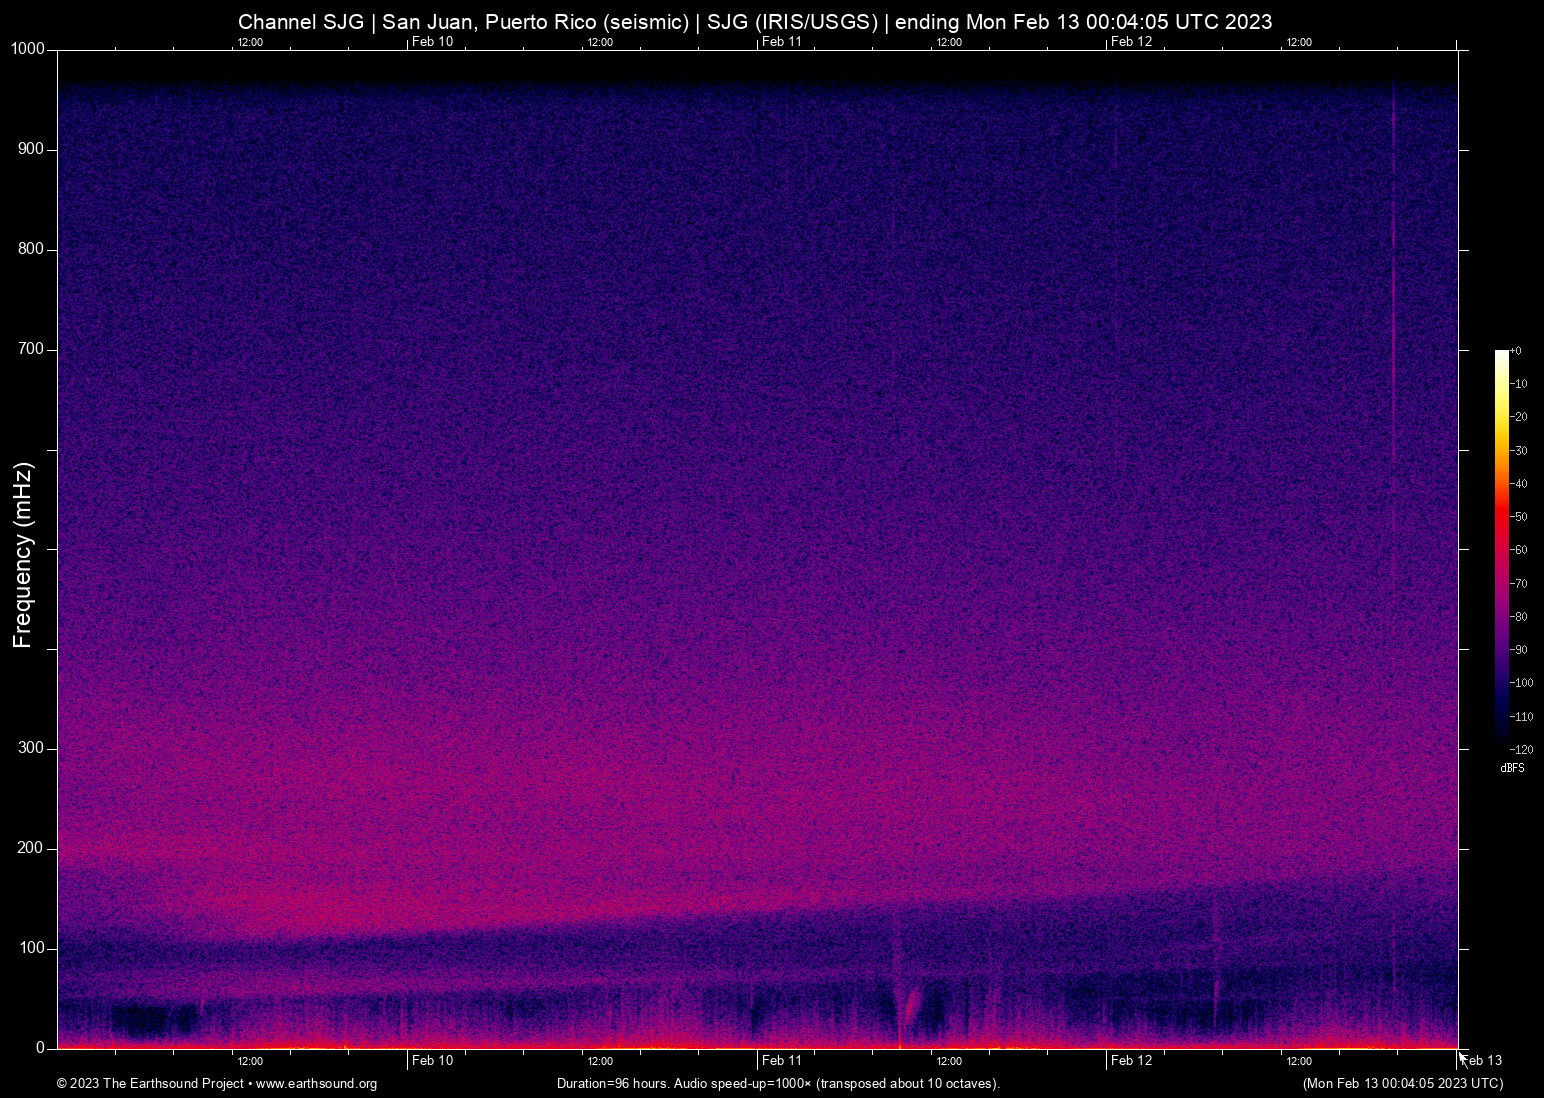This screenshot has height=1098, width=1544.
Task: Click the dBFS label below the color scale
Action: [1513, 768]
